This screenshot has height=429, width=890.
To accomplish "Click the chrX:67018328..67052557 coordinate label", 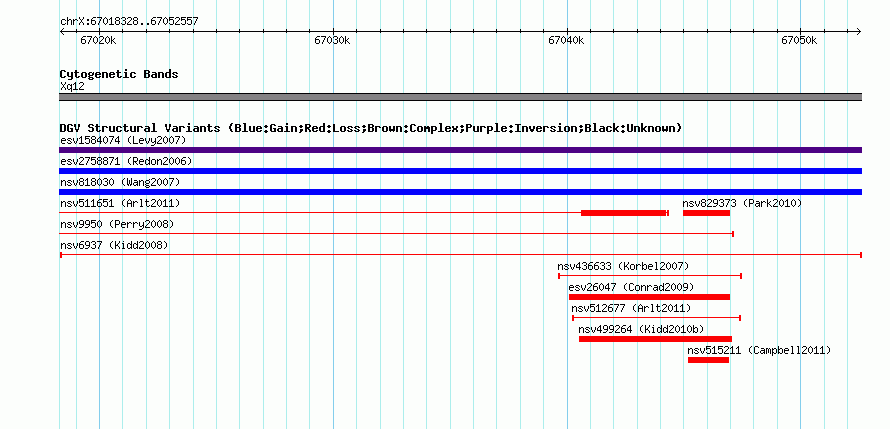I will 129,22.
